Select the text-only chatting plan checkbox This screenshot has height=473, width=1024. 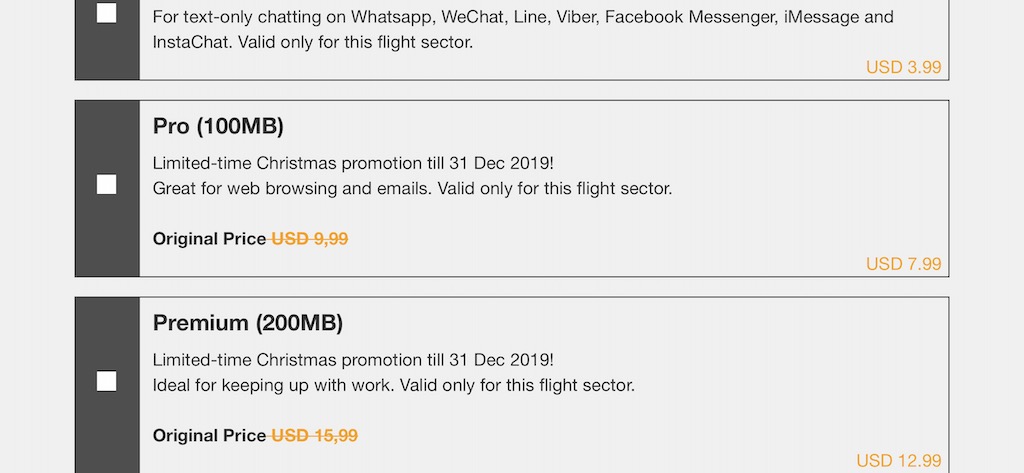tap(106, 13)
